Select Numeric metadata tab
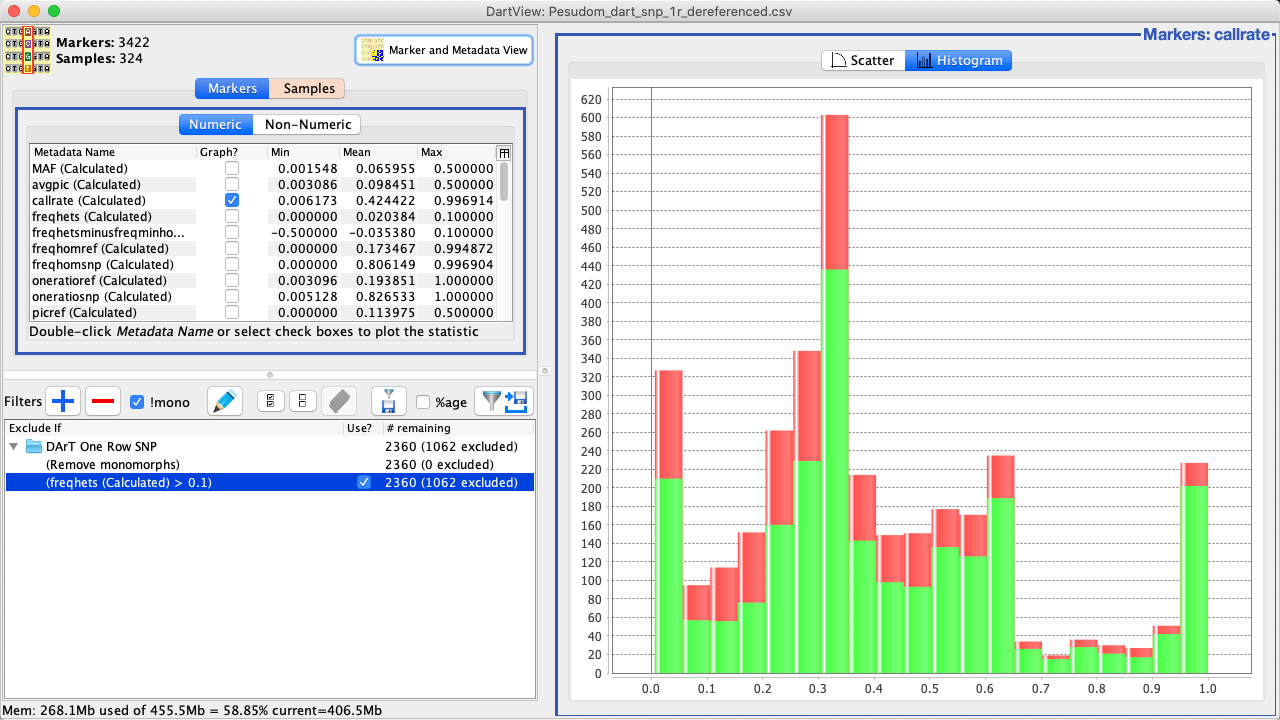Viewport: 1280px width, 720px height. (x=215, y=124)
